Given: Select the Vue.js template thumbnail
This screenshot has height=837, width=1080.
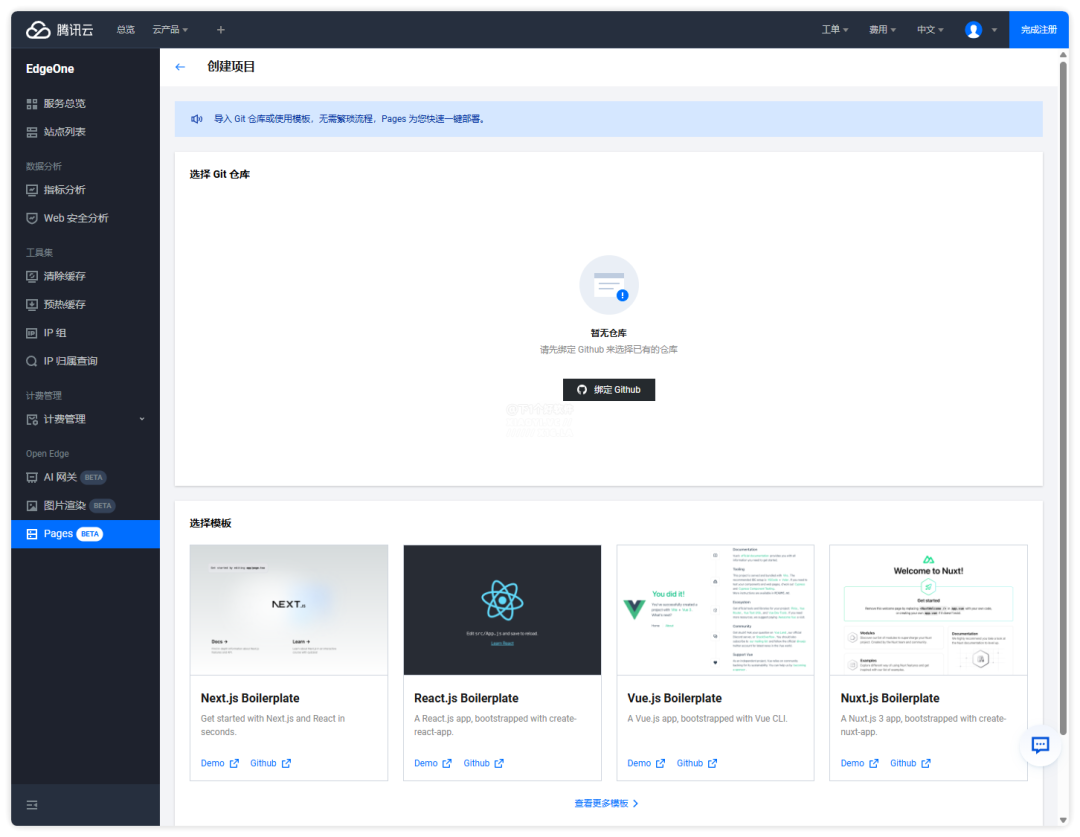Looking at the screenshot, I should coord(716,610).
